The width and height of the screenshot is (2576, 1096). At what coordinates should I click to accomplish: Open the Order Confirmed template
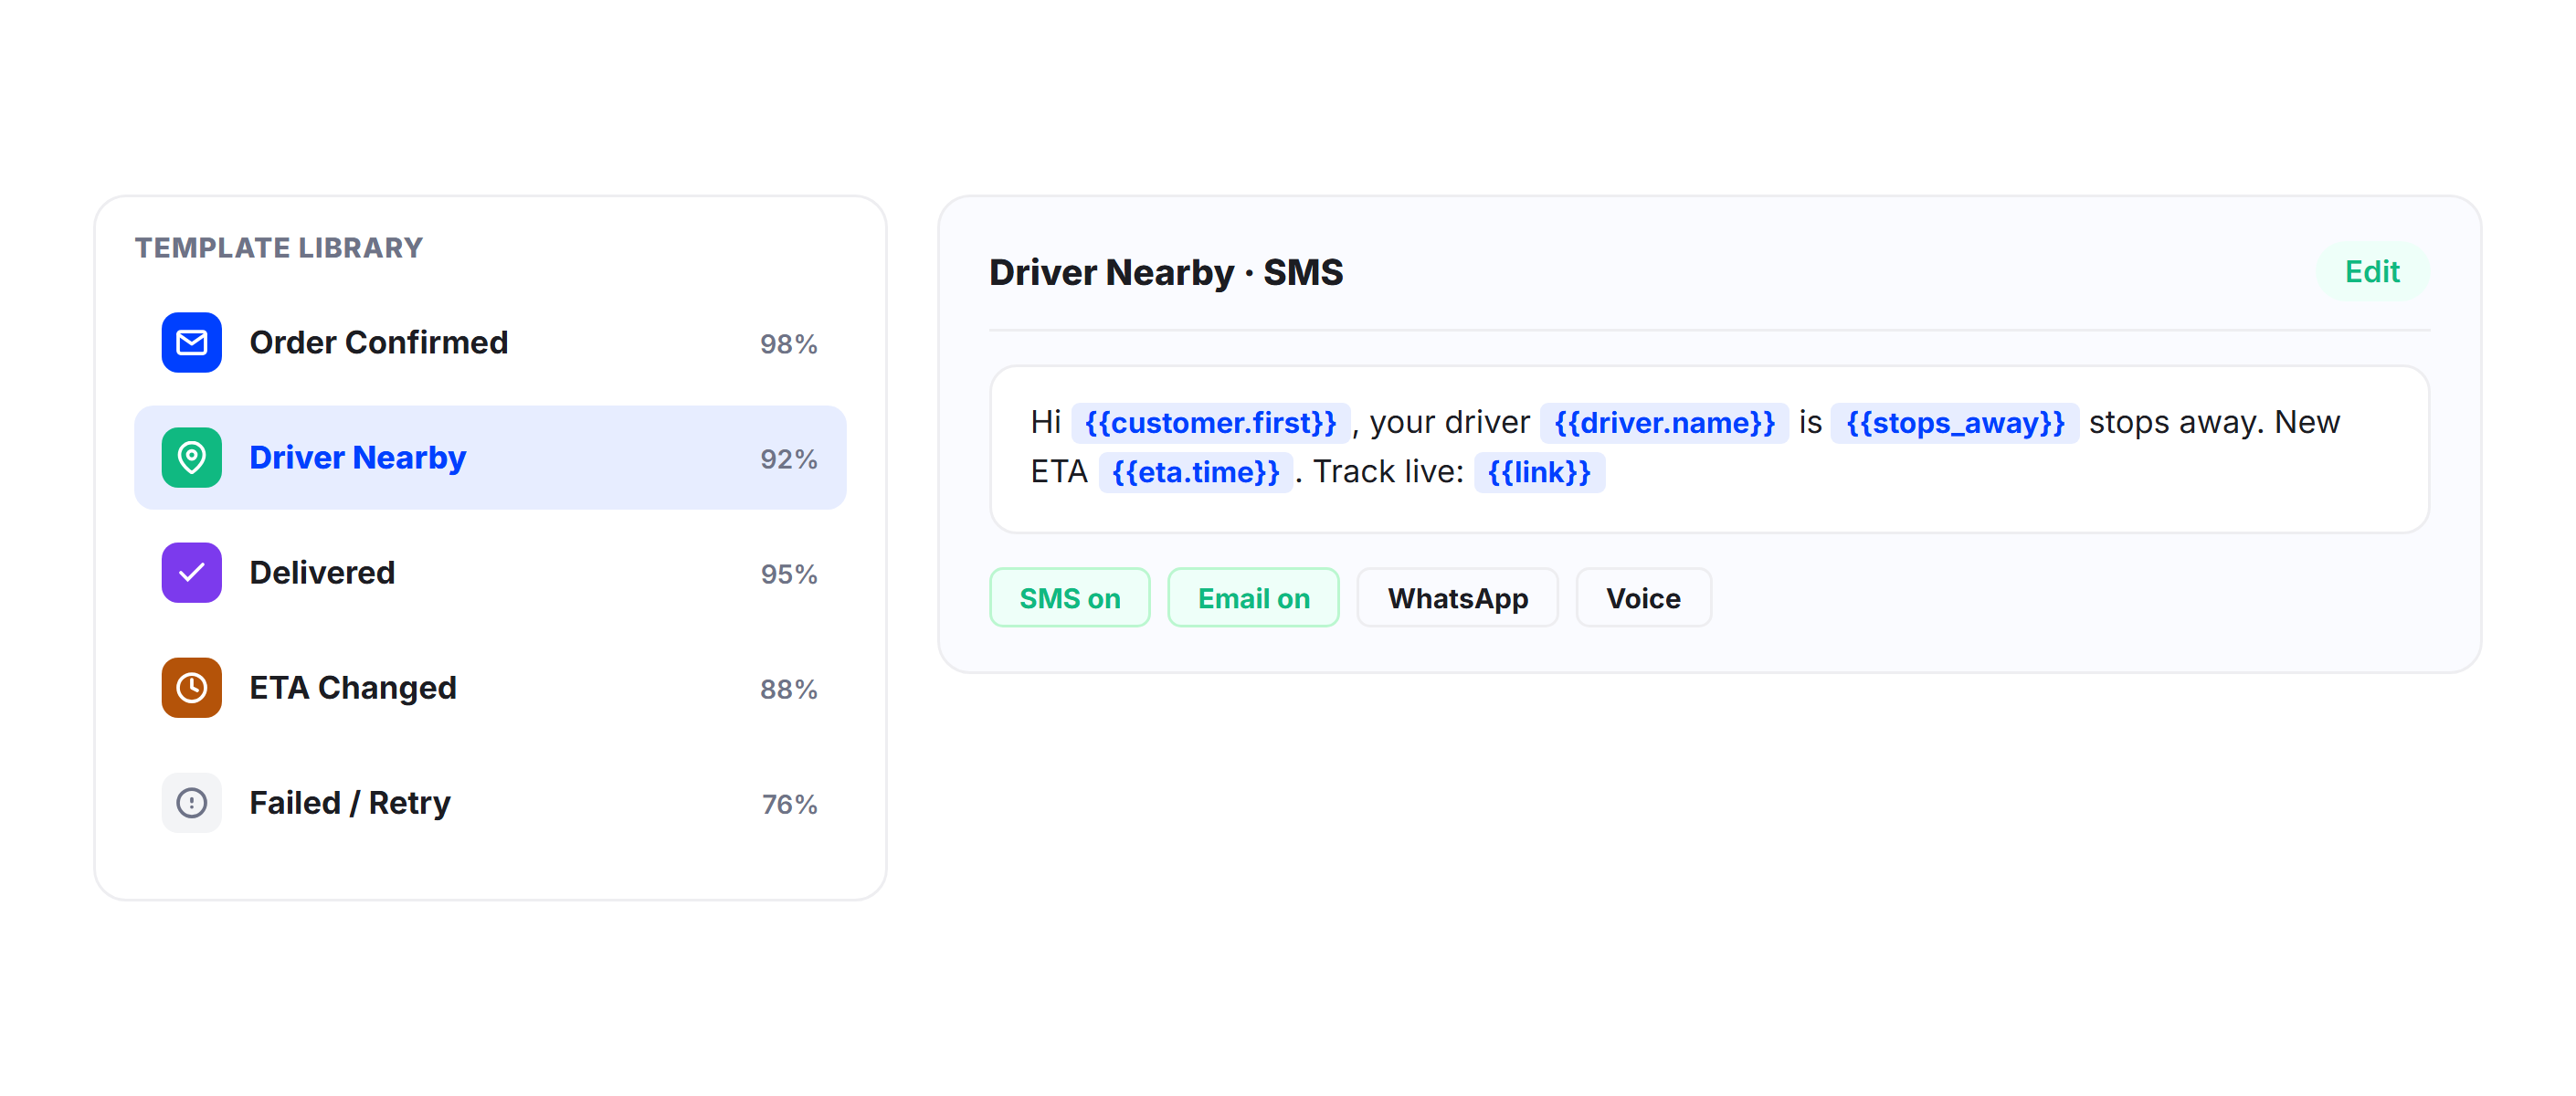pos(490,343)
